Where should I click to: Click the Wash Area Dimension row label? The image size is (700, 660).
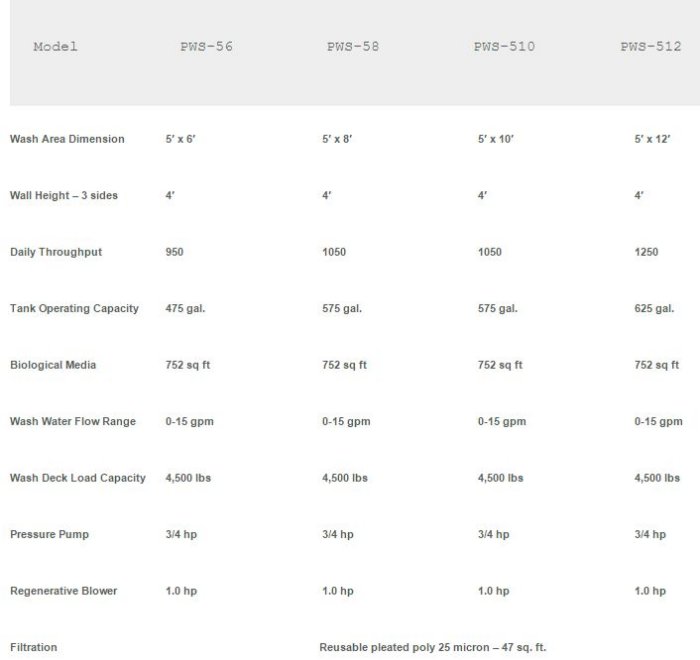tap(67, 139)
